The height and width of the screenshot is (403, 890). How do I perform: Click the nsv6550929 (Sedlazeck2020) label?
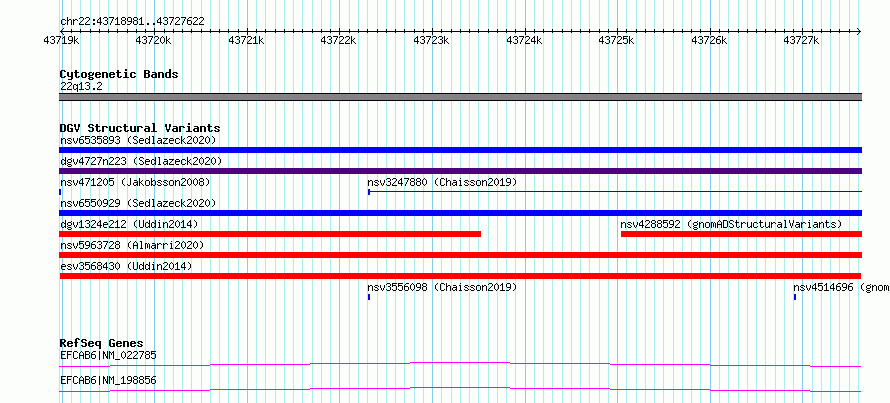tap(138, 203)
